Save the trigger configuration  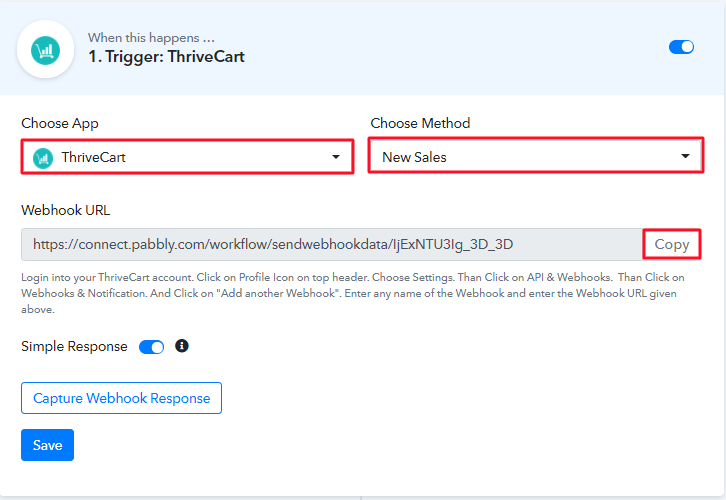point(47,445)
